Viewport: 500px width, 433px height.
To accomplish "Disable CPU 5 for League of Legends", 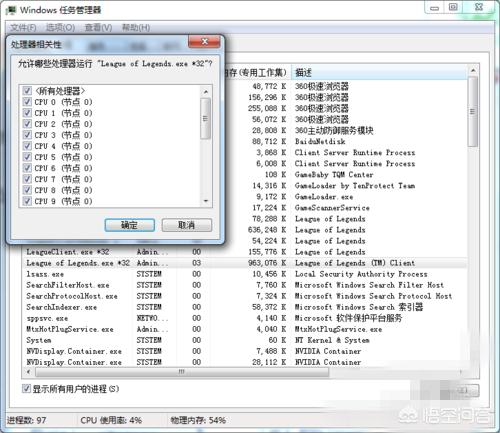I will (27, 157).
